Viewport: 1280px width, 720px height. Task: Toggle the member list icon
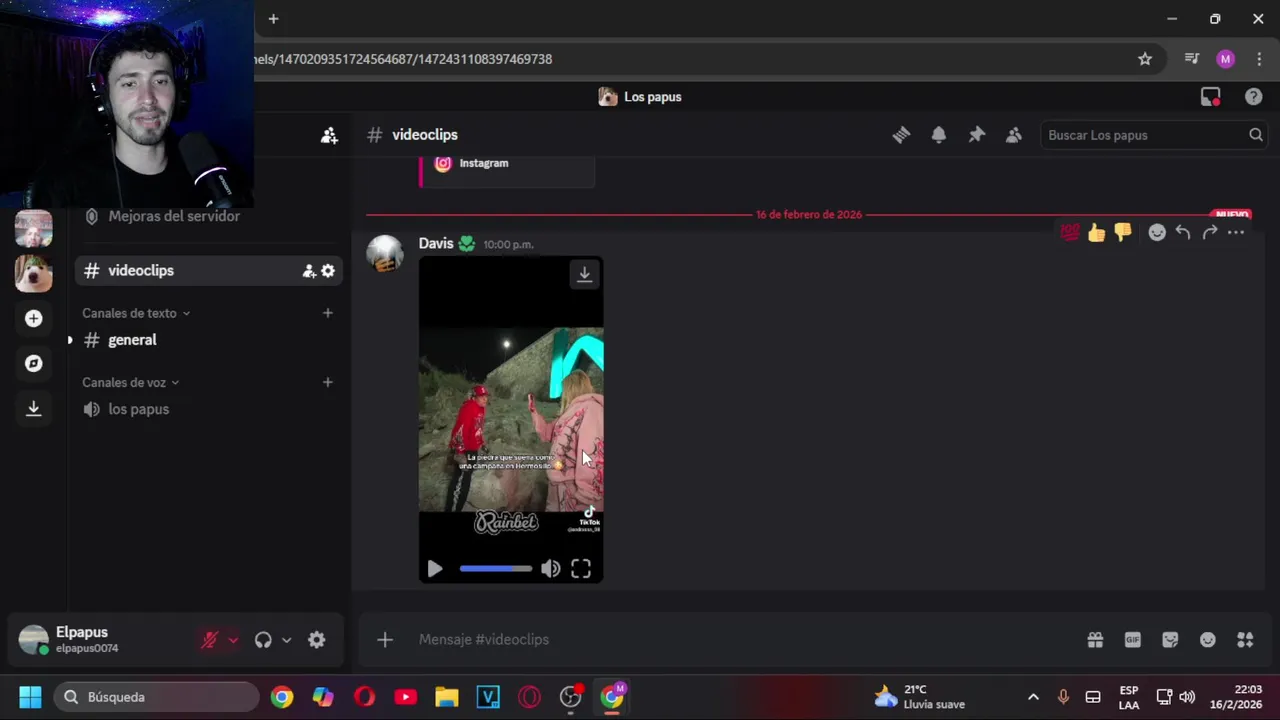click(1014, 135)
